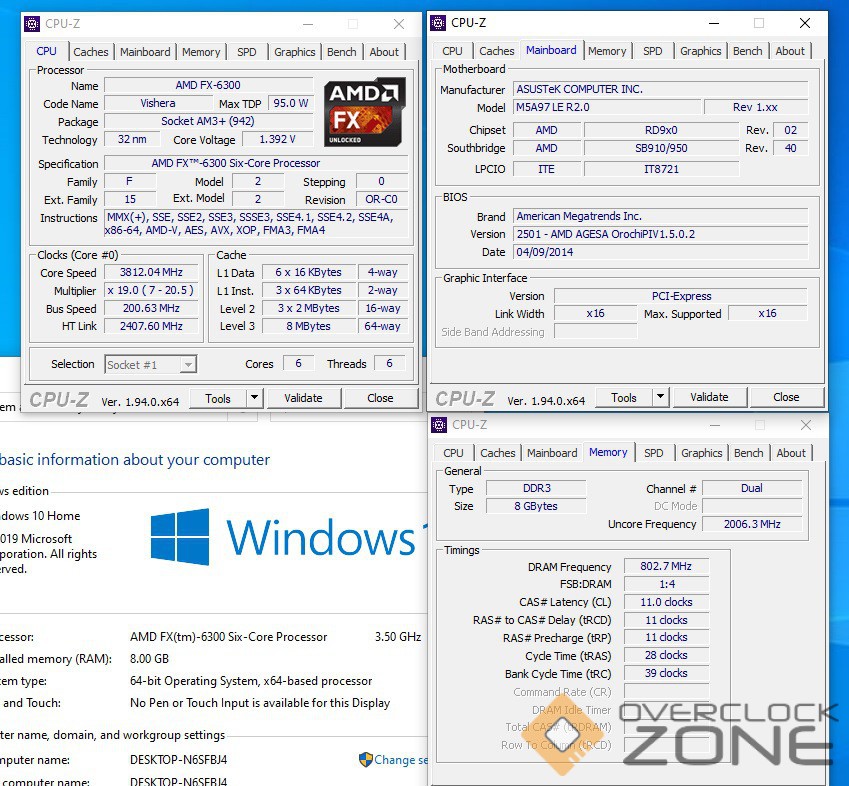Open Memory tab in CPU window
This screenshot has height=786, width=849.
[201, 52]
